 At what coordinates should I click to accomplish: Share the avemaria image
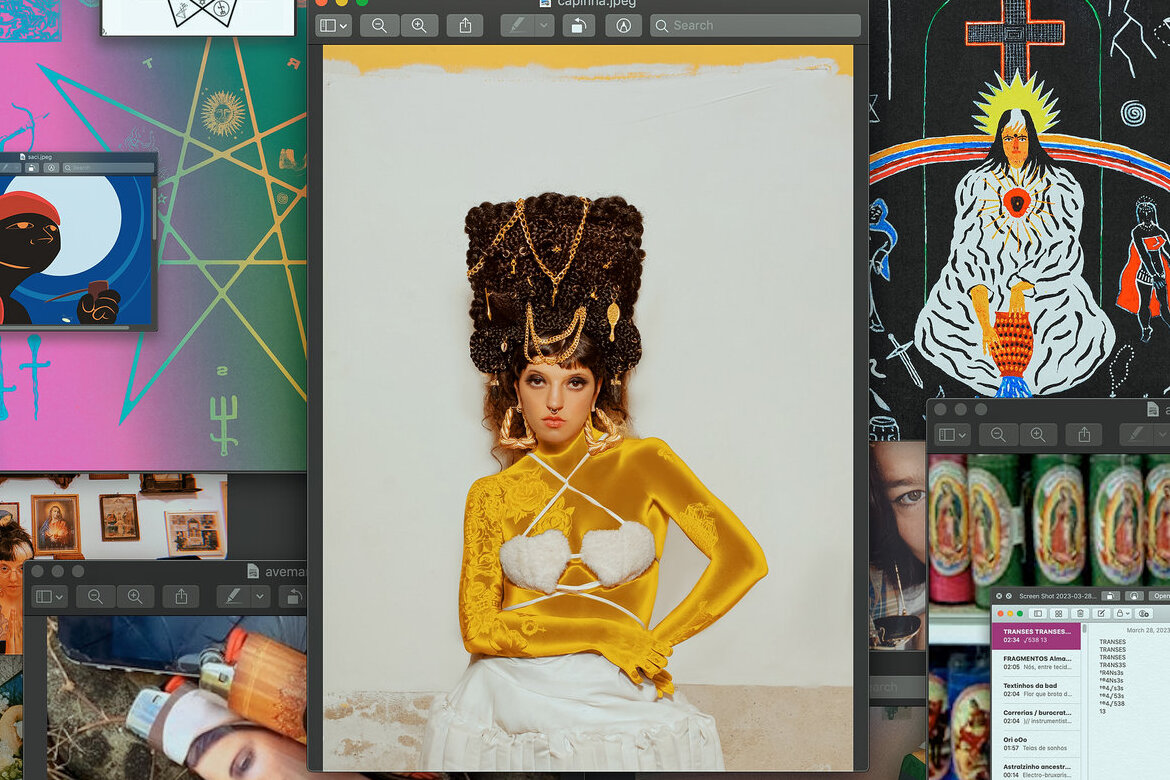(x=181, y=596)
